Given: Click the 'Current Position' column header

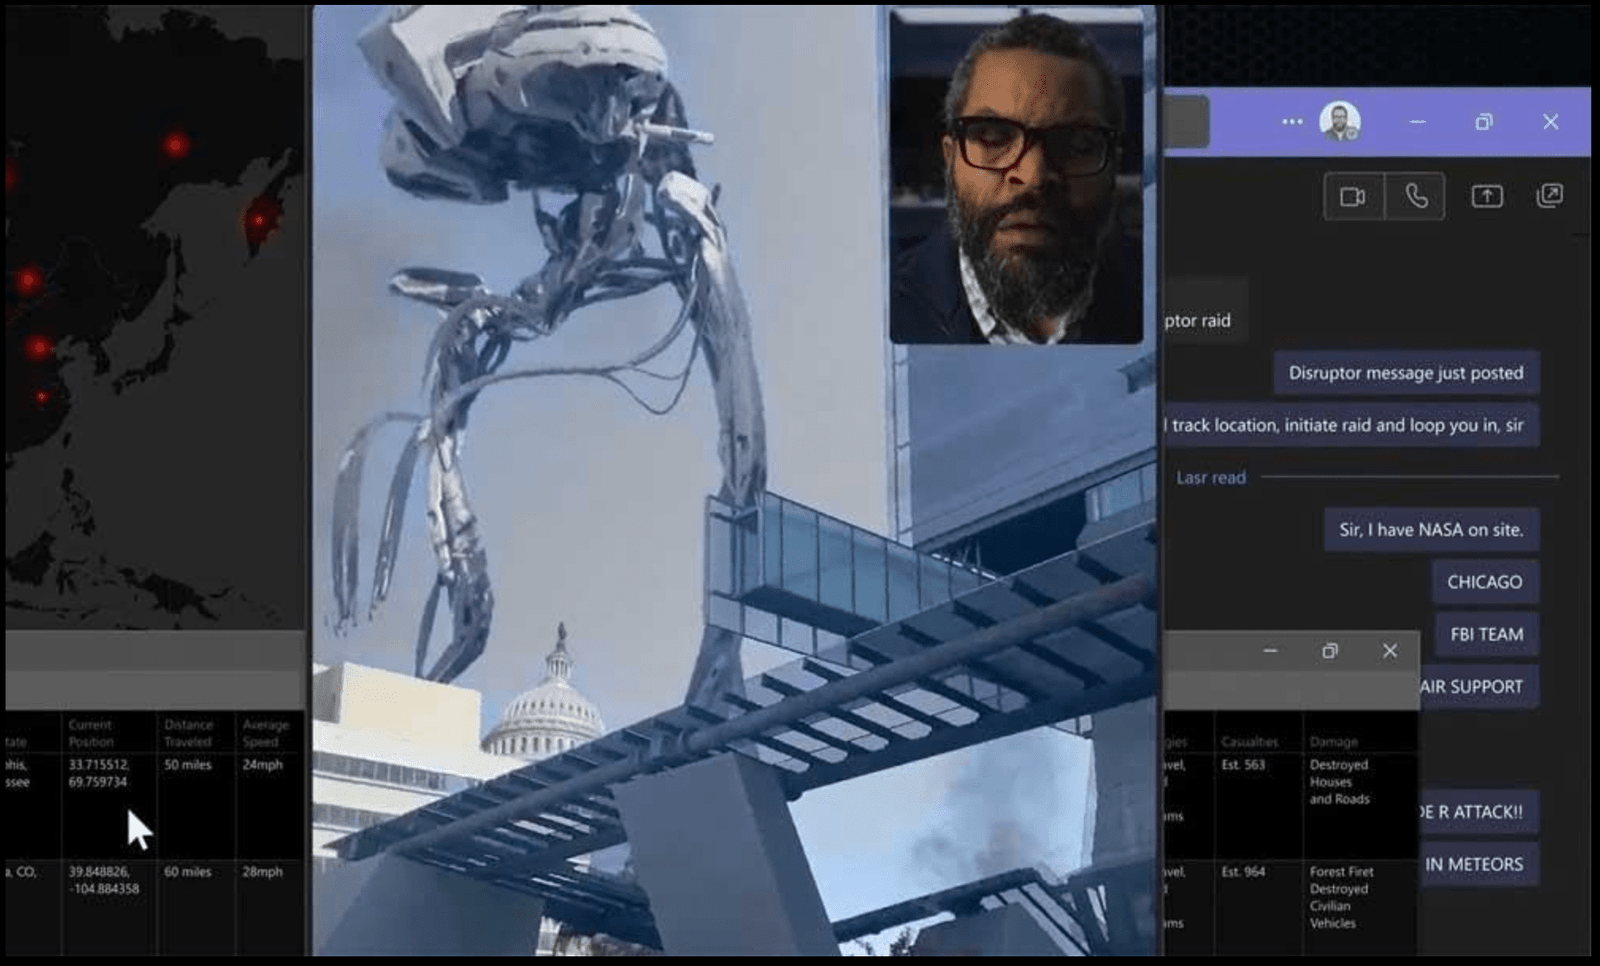Looking at the screenshot, I should 91,733.
